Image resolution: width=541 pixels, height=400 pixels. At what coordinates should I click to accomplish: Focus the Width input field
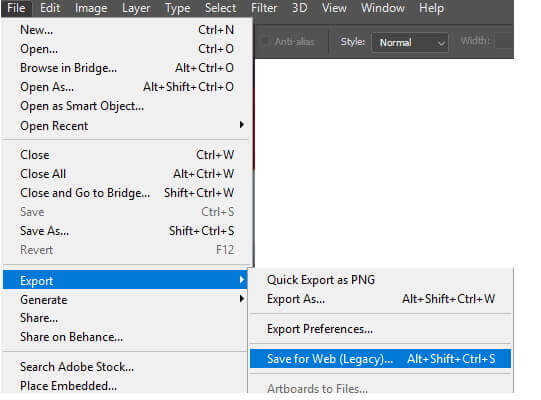504,41
